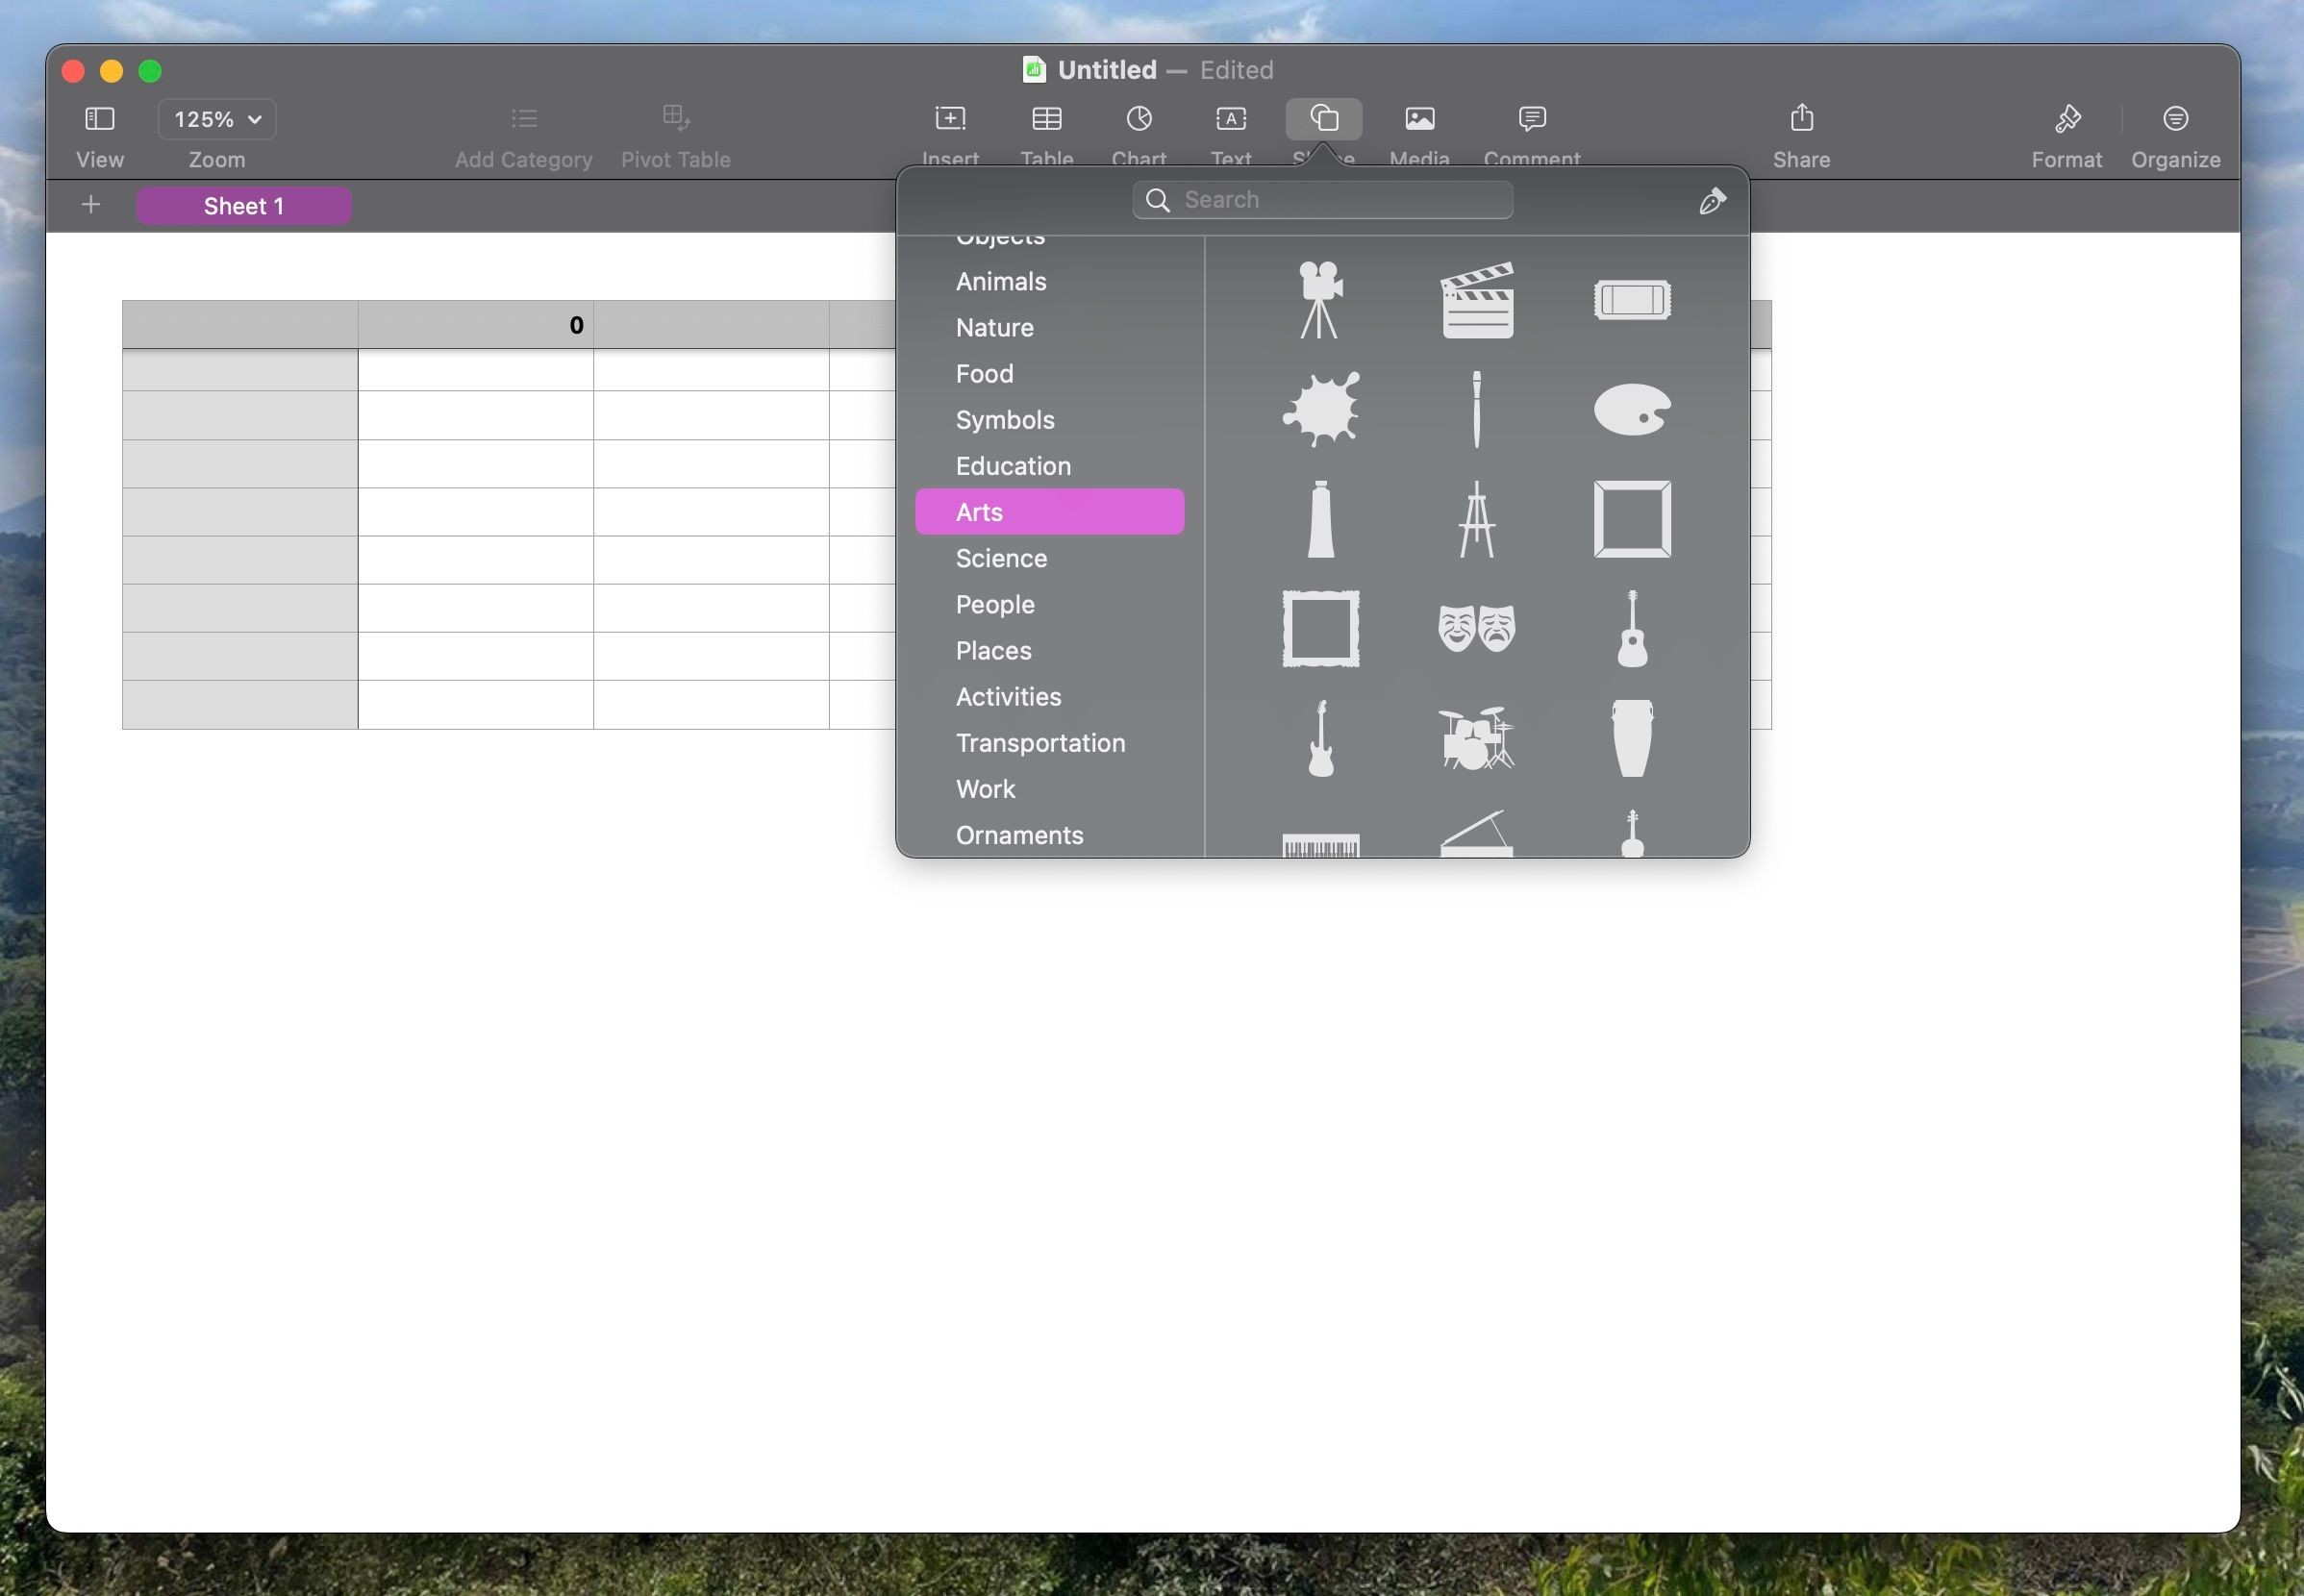The image size is (2304, 1596).
Task: Open the Zoom 125% dropdown
Action: (x=217, y=119)
